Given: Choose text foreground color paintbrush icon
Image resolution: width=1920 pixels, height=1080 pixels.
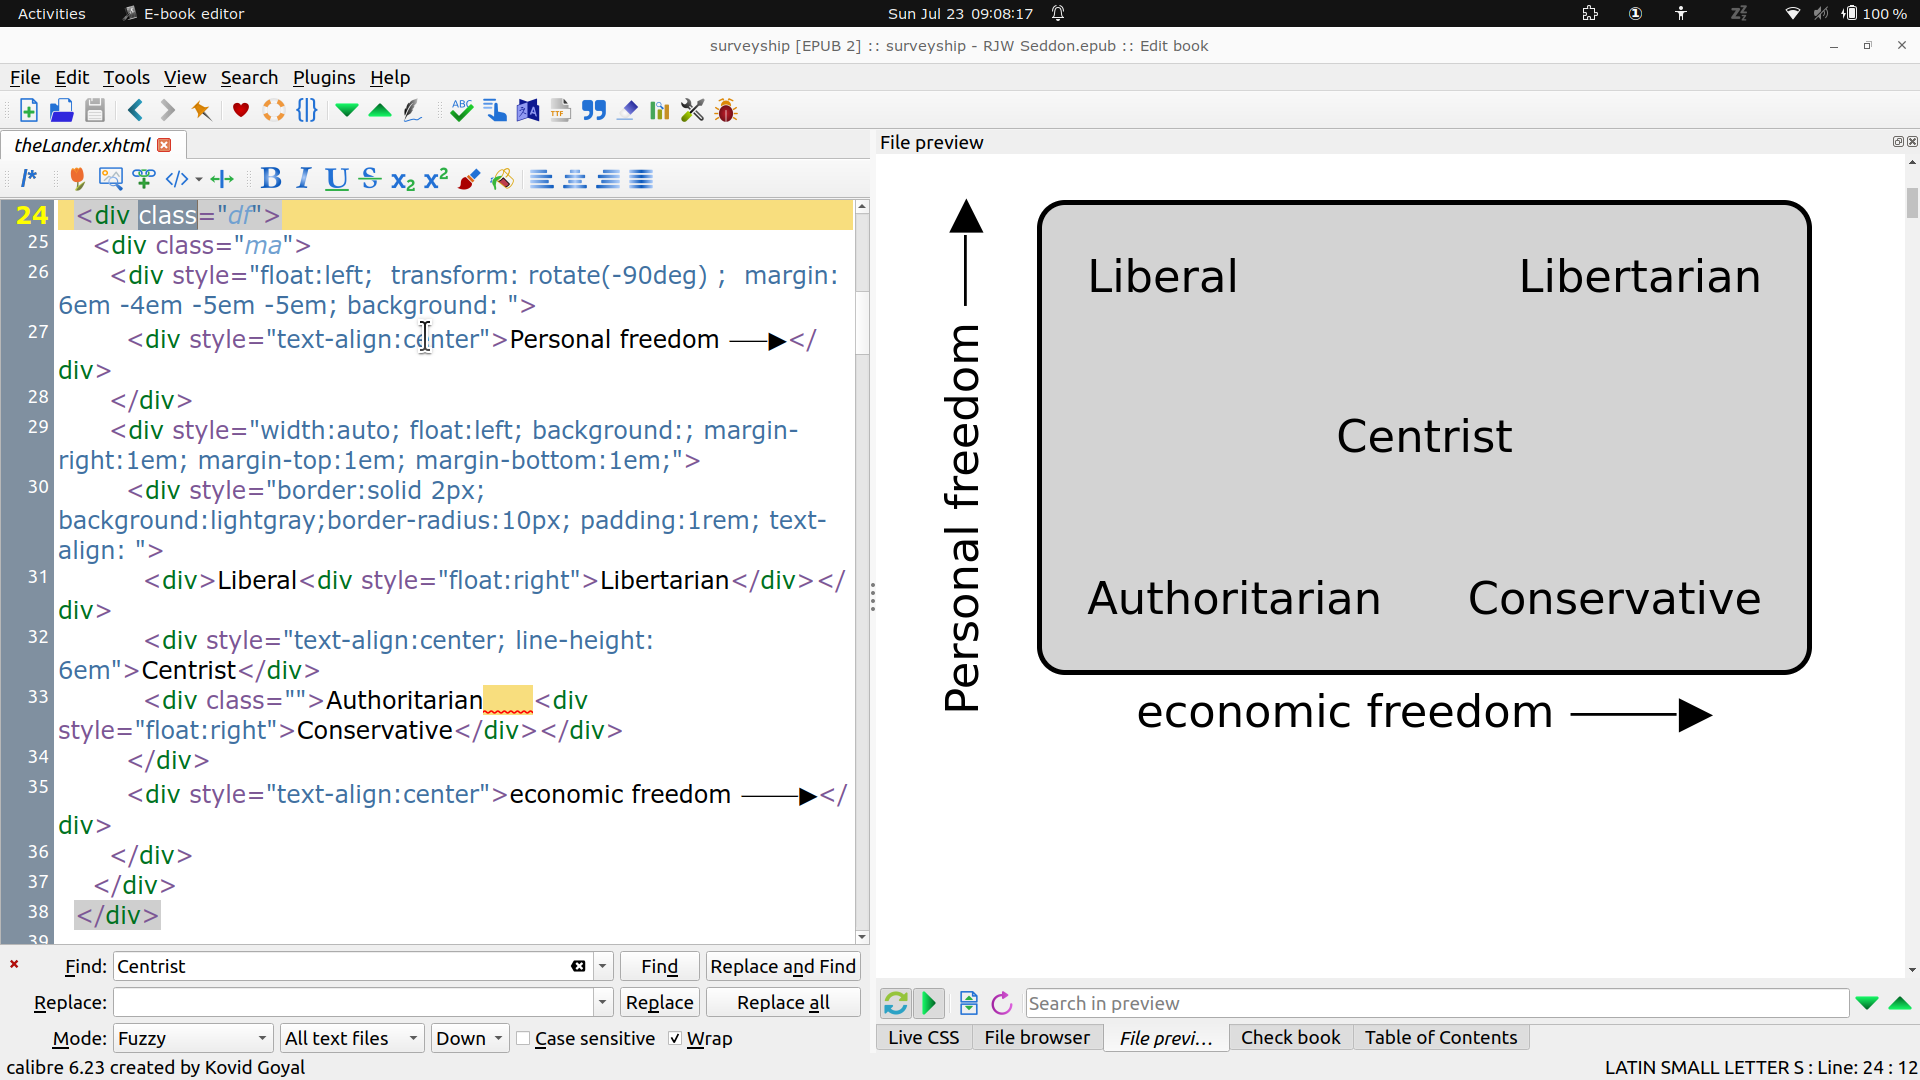Looking at the screenshot, I should [469, 179].
